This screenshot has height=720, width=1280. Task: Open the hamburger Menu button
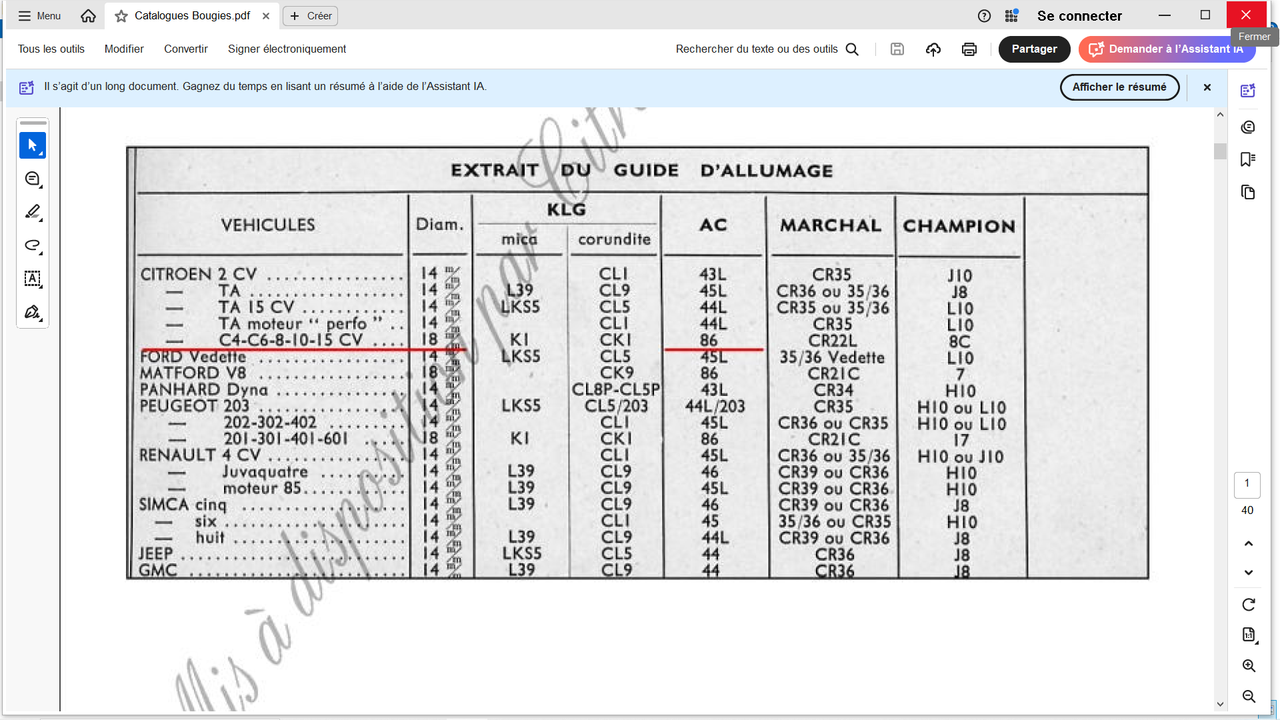click(40, 16)
